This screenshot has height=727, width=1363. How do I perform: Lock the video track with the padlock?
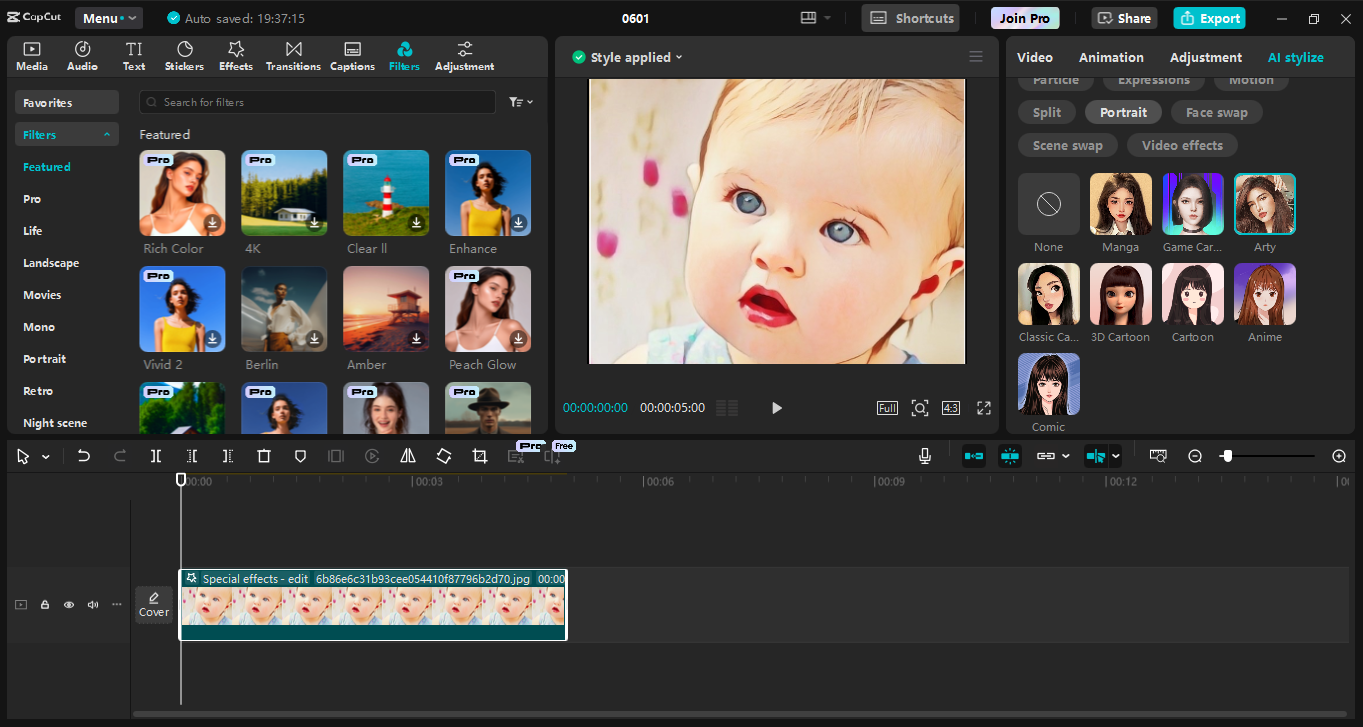[x=44, y=604]
